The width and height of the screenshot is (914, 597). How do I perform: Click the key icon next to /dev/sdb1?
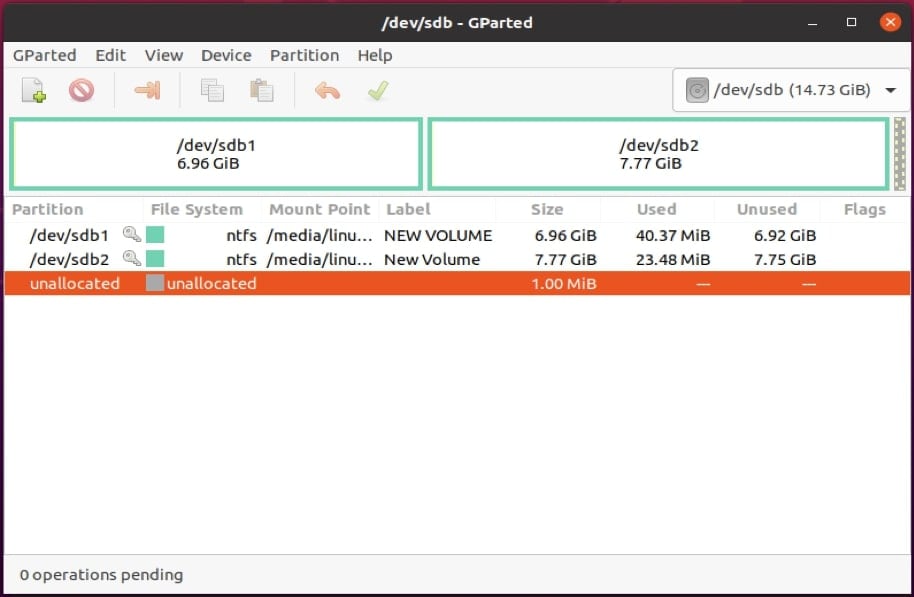pos(132,234)
